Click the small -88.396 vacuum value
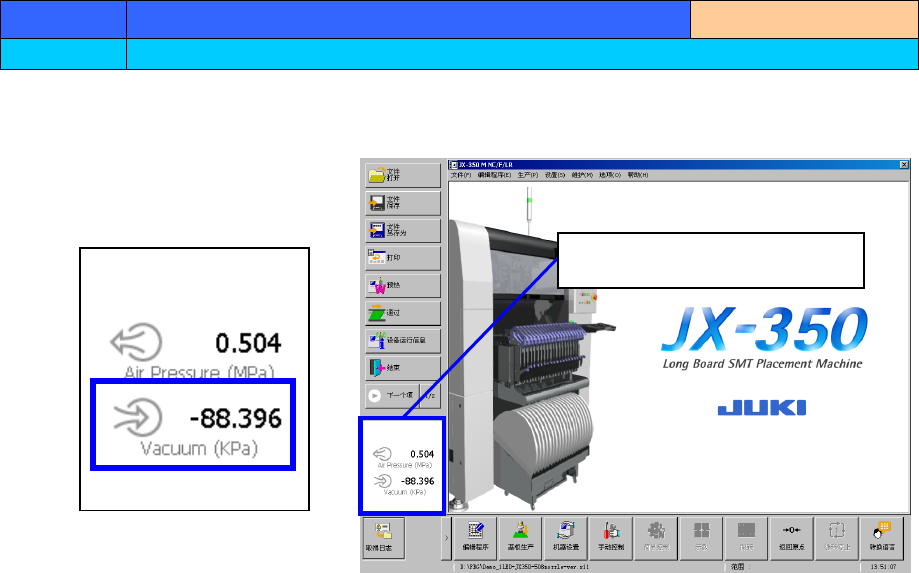919x573 pixels. tap(417, 481)
